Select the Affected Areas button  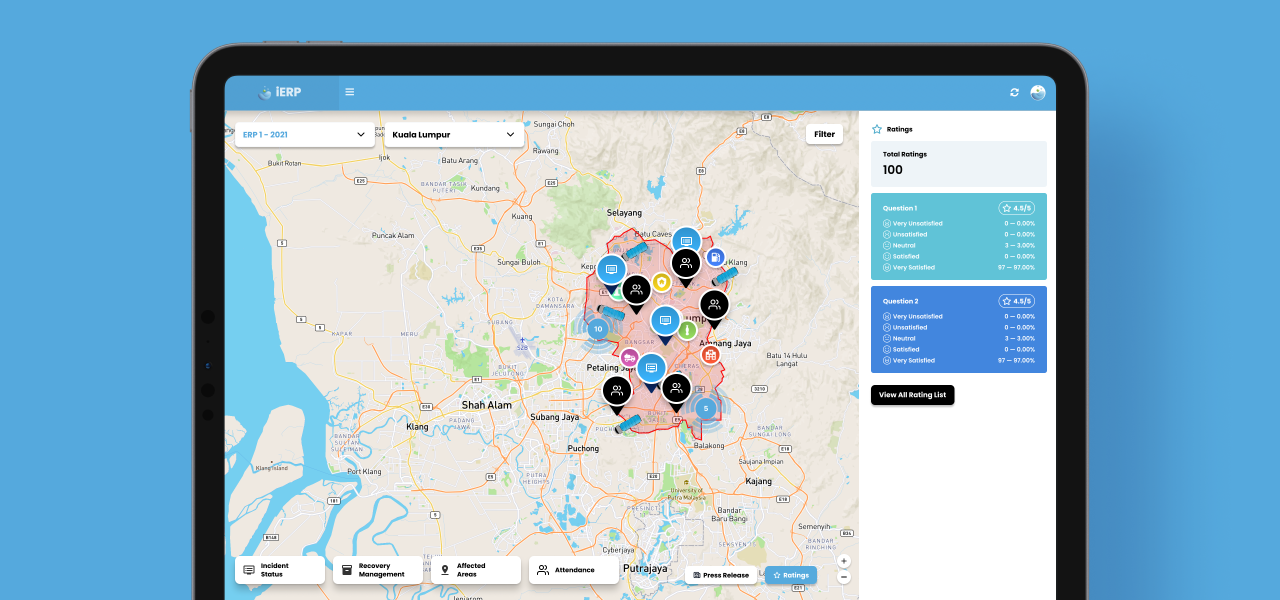[x=476, y=570]
